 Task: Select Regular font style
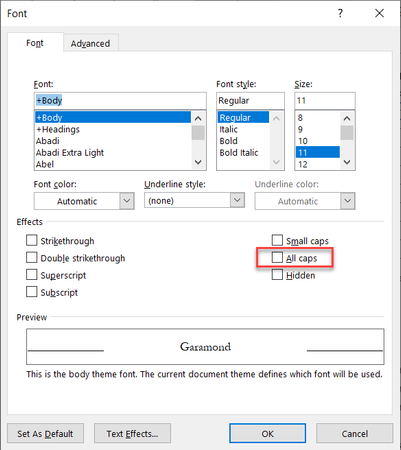pyautogui.click(x=243, y=117)
